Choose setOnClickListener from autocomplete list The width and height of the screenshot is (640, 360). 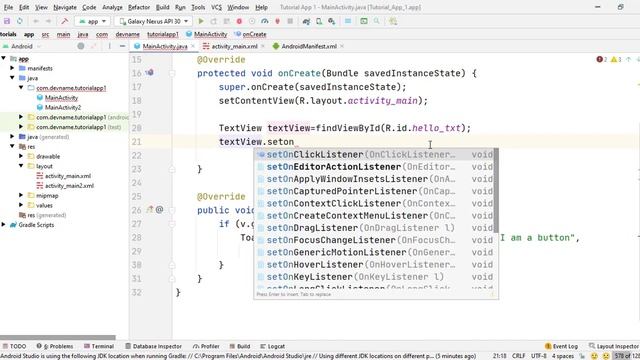[373, 155]
